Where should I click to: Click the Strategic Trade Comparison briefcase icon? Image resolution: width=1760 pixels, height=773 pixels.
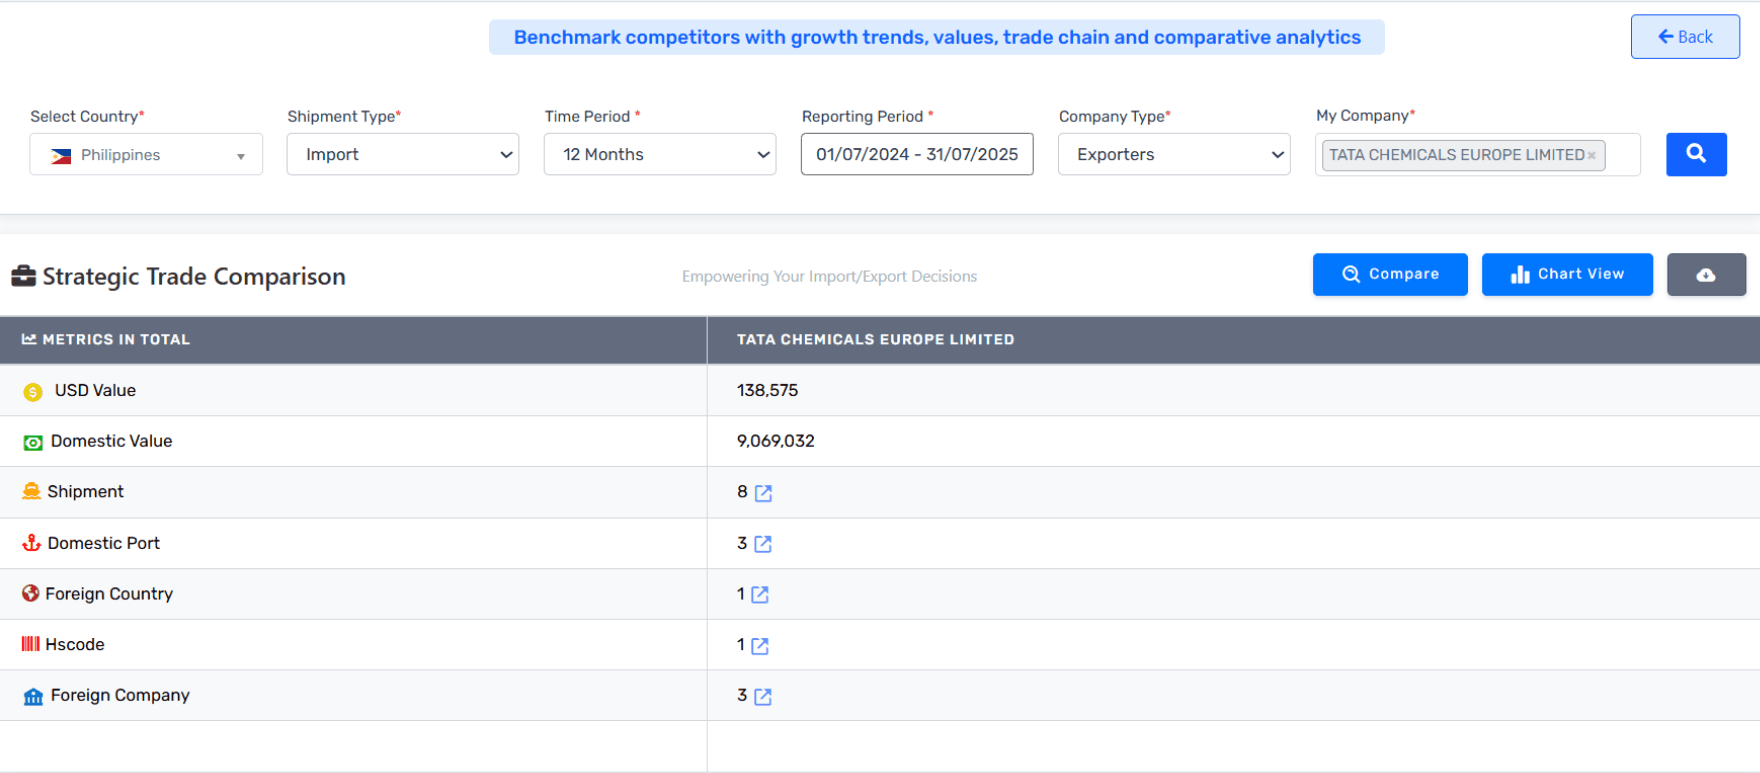[x=23, y=276]
